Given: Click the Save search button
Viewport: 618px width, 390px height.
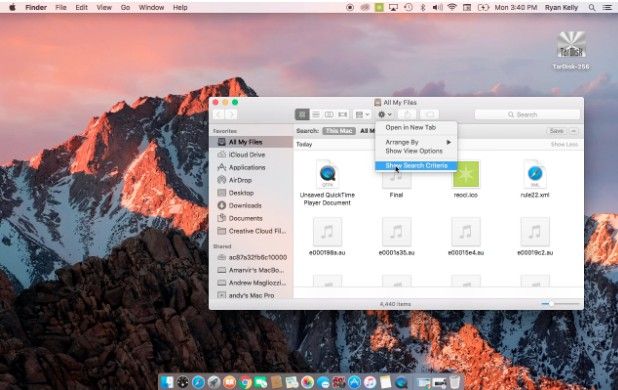Looking at the screenshot, I should tap(557, 131).
